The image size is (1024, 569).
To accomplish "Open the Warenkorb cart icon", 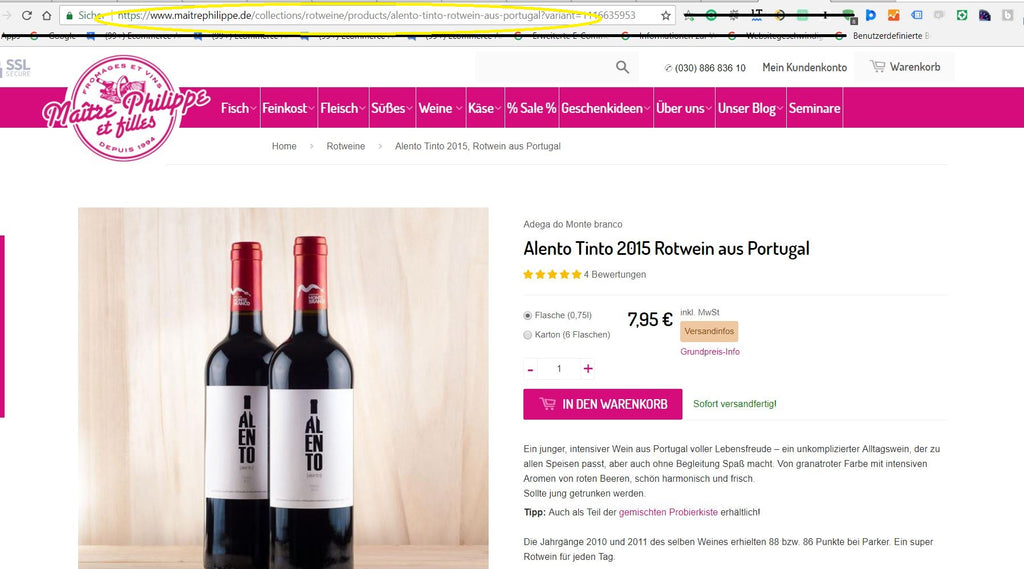I will [877, 67].
